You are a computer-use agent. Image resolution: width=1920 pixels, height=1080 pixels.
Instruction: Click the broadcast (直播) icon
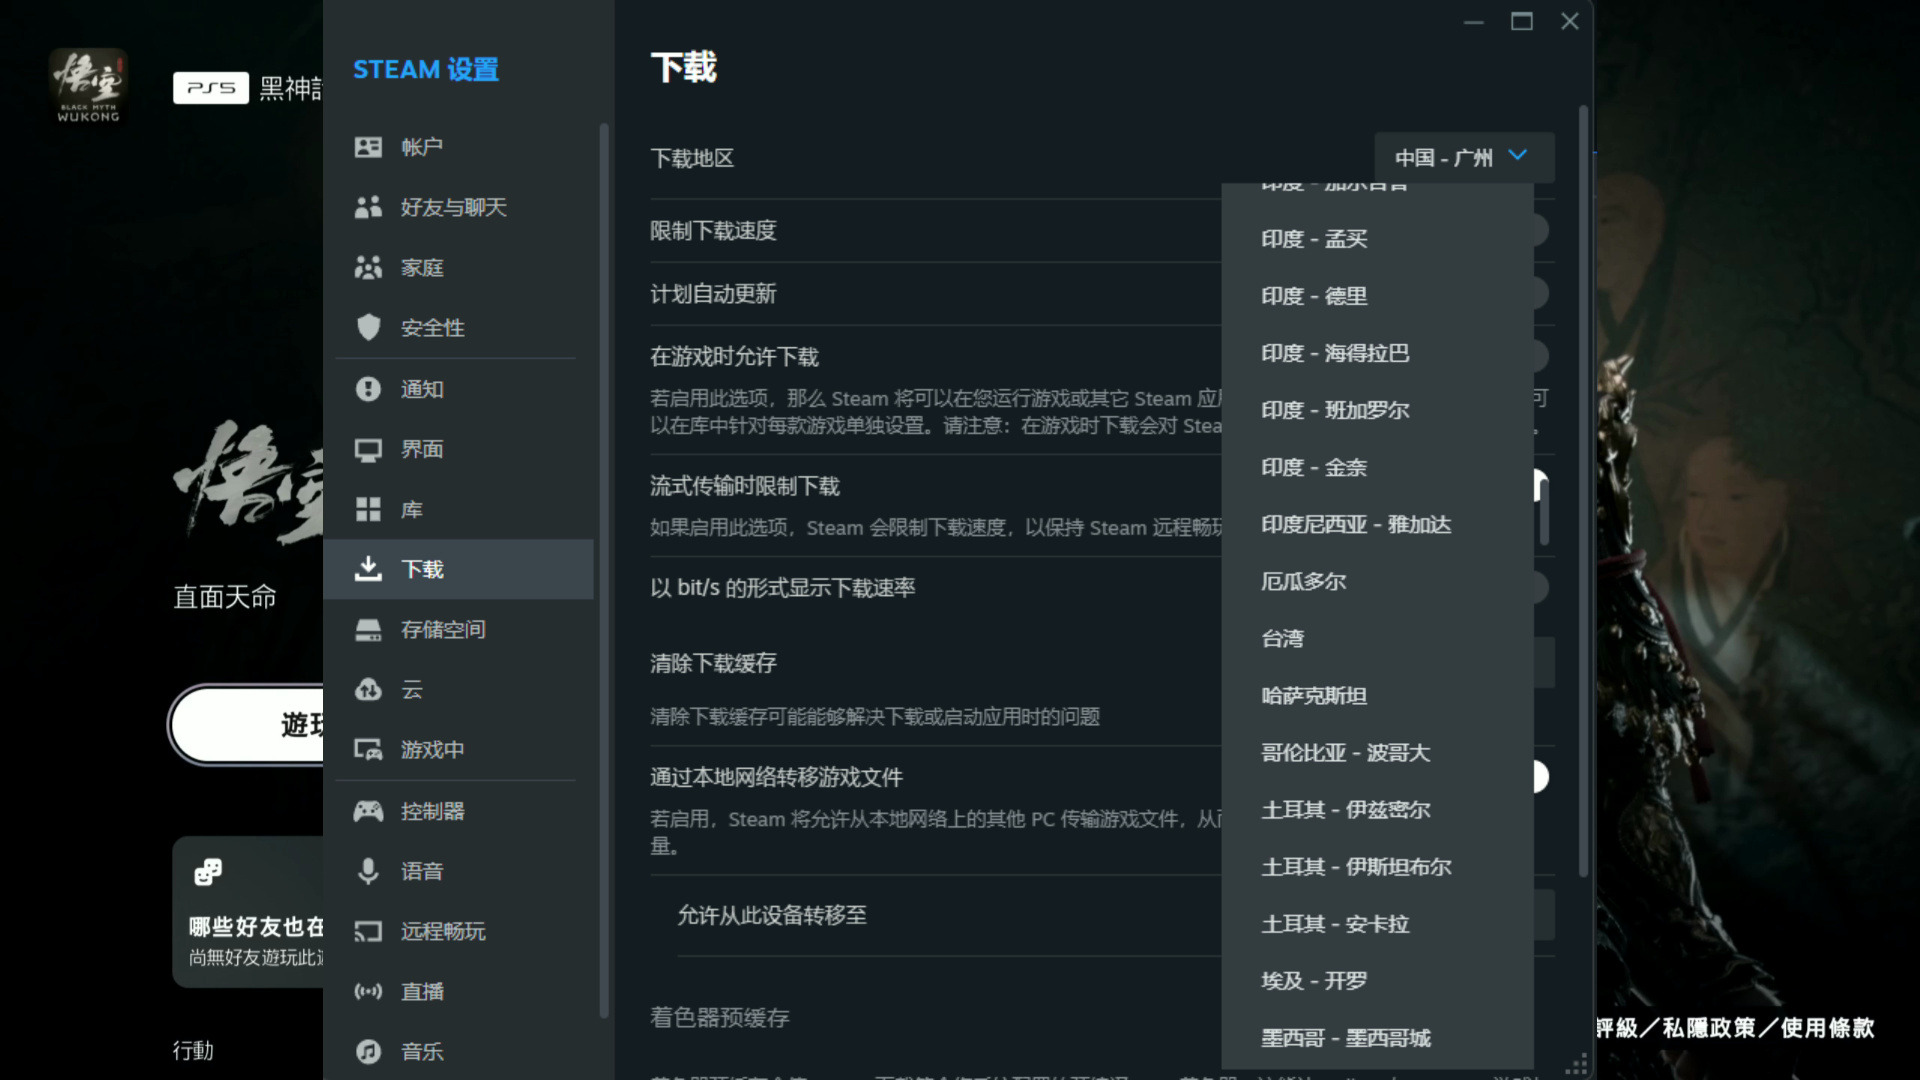(368, 992)
